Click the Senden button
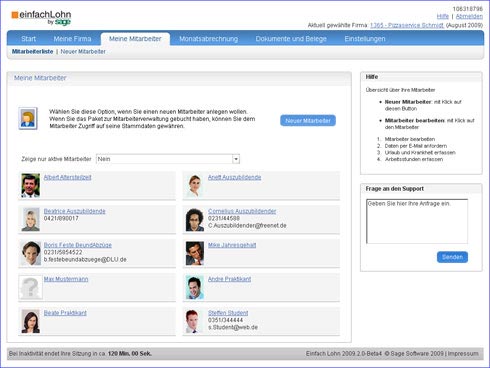The height and width of the screenshot is (368, 490). click(x=452, y=257)
